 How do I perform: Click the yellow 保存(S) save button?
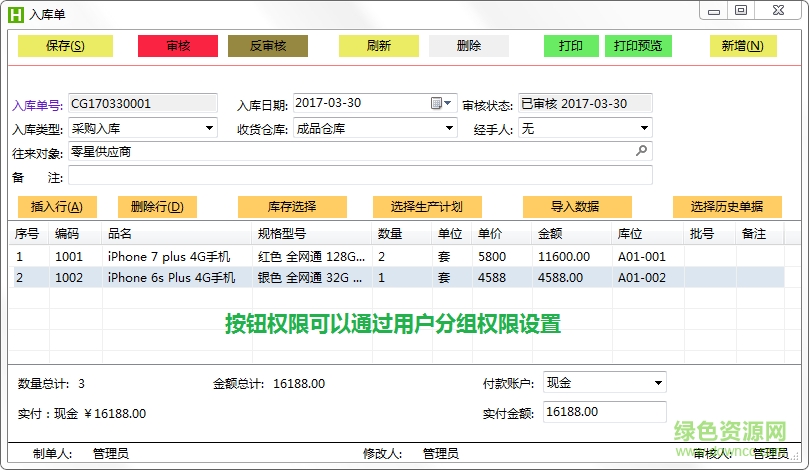click(65, 46)
